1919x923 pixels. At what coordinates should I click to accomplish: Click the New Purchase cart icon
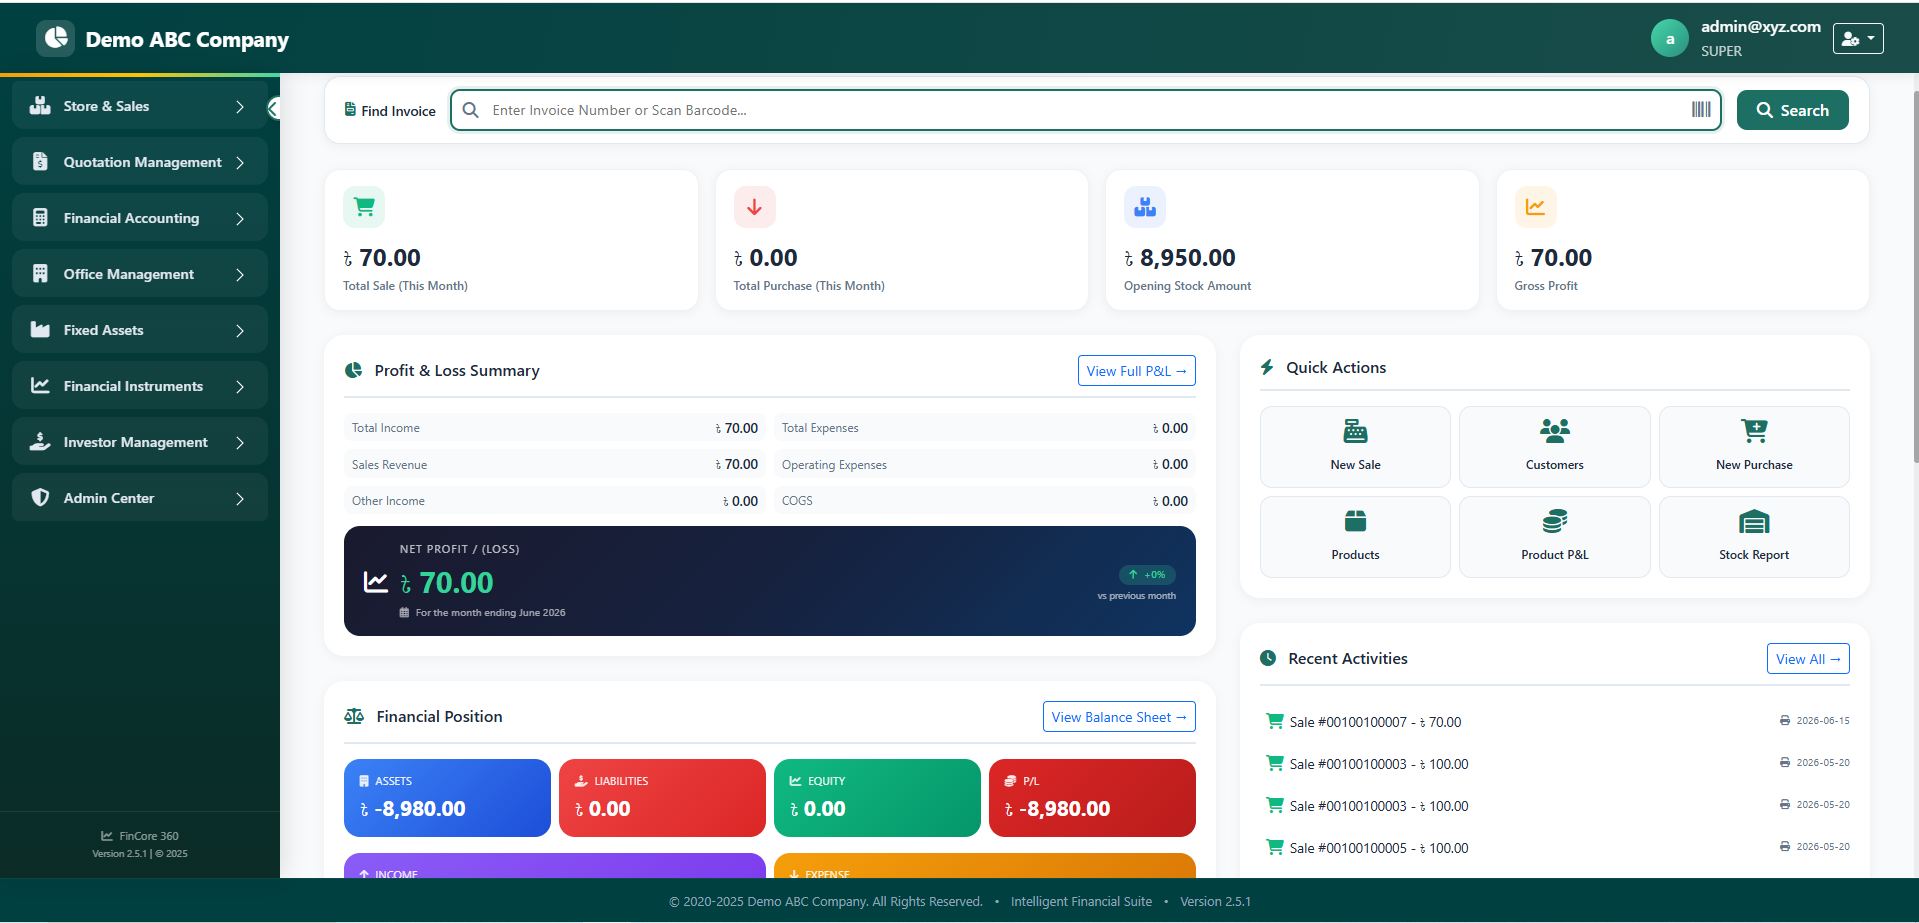click(x=1754, y=431)
